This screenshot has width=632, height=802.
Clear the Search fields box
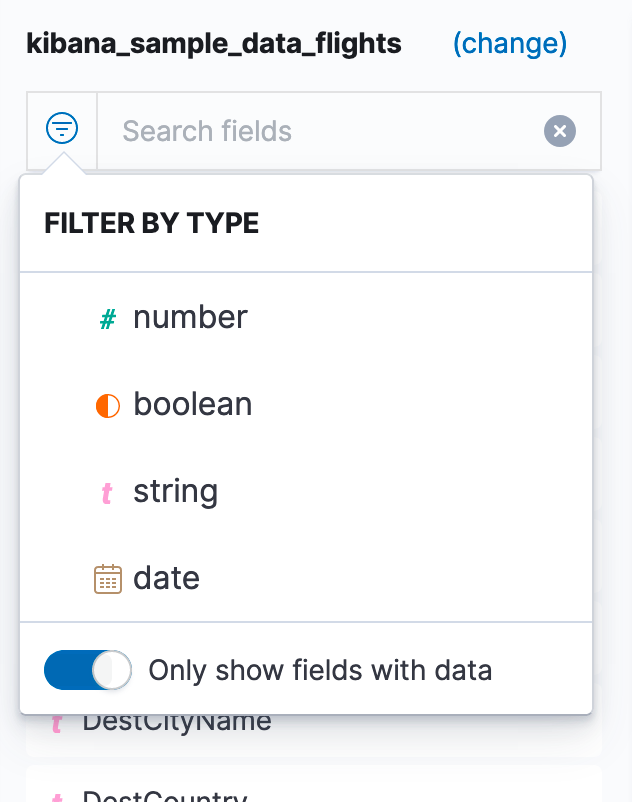[x=560, y=131]
